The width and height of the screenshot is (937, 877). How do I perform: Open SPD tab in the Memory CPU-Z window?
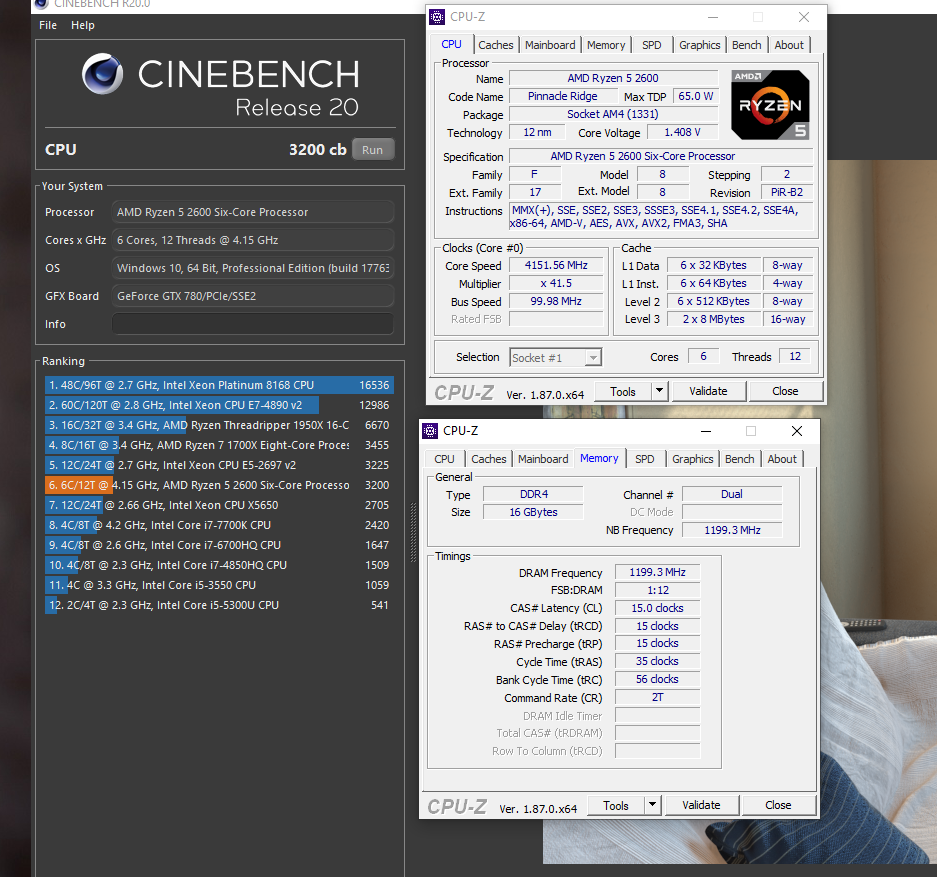coord(644,459)
